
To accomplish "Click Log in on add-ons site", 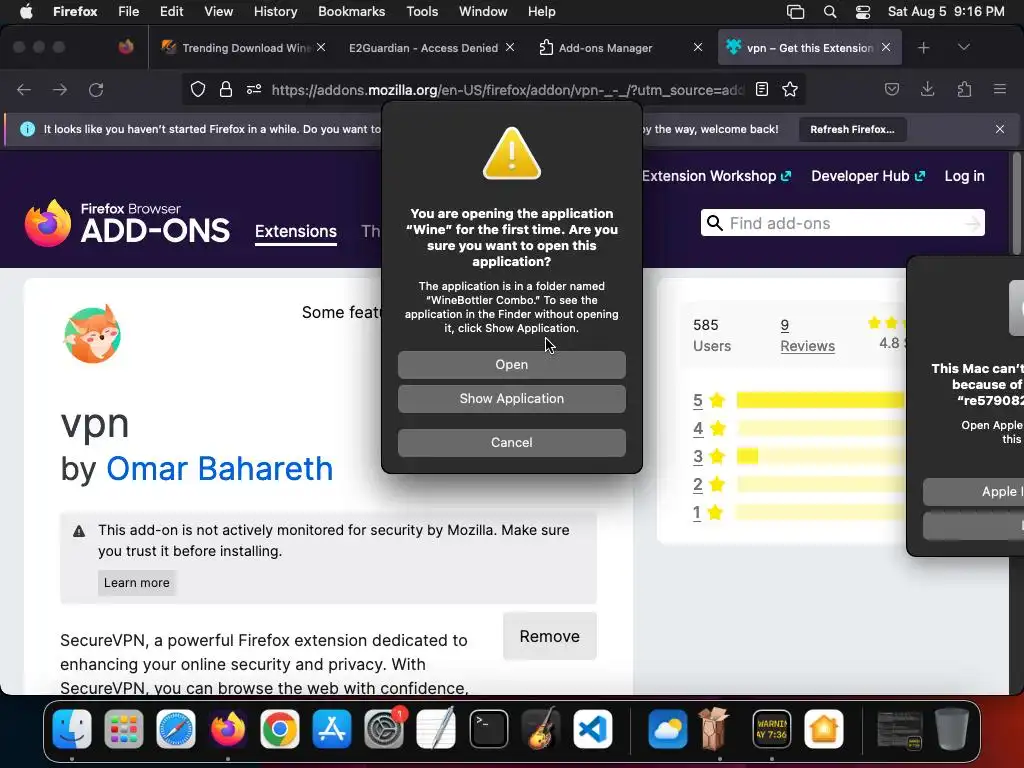I will 964,176.
